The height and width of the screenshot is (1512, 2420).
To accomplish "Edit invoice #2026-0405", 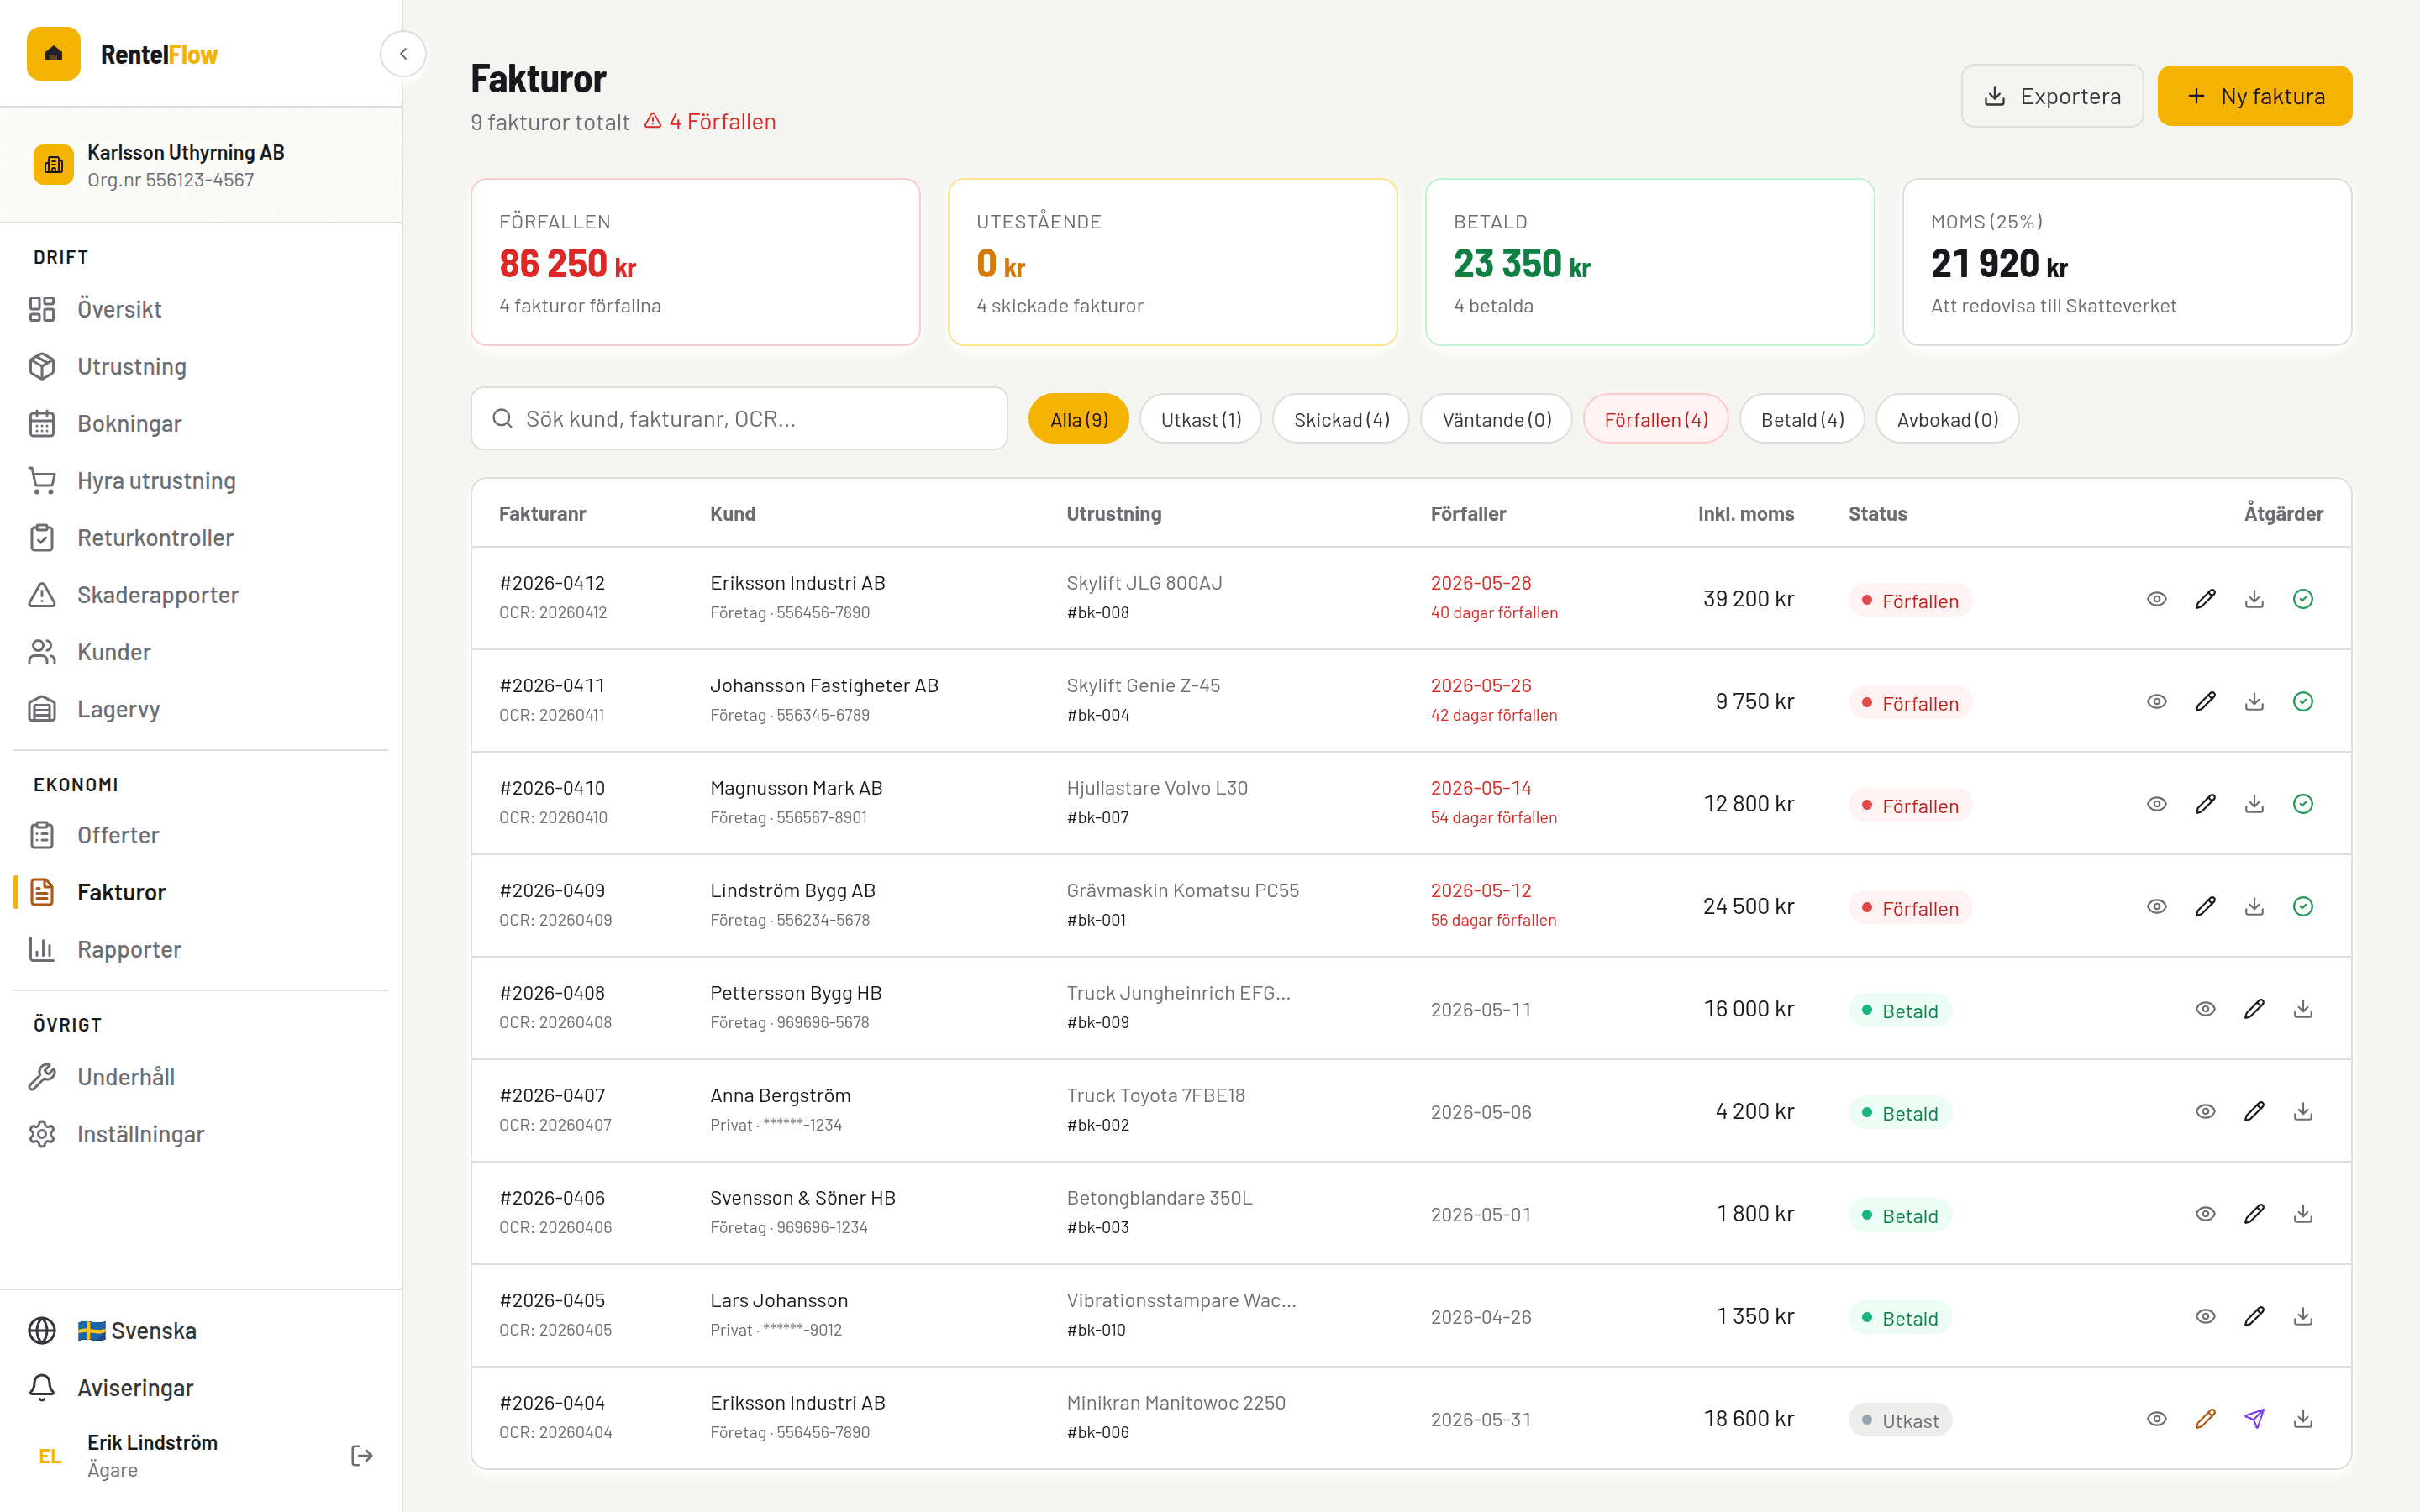I will [x=2254, y=1316].
